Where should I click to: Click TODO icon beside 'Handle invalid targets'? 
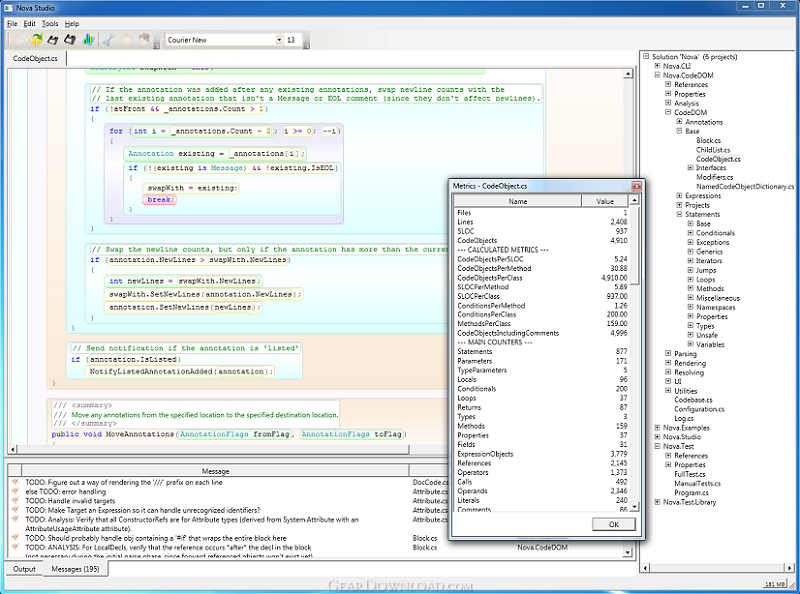(x=15, y=501)
